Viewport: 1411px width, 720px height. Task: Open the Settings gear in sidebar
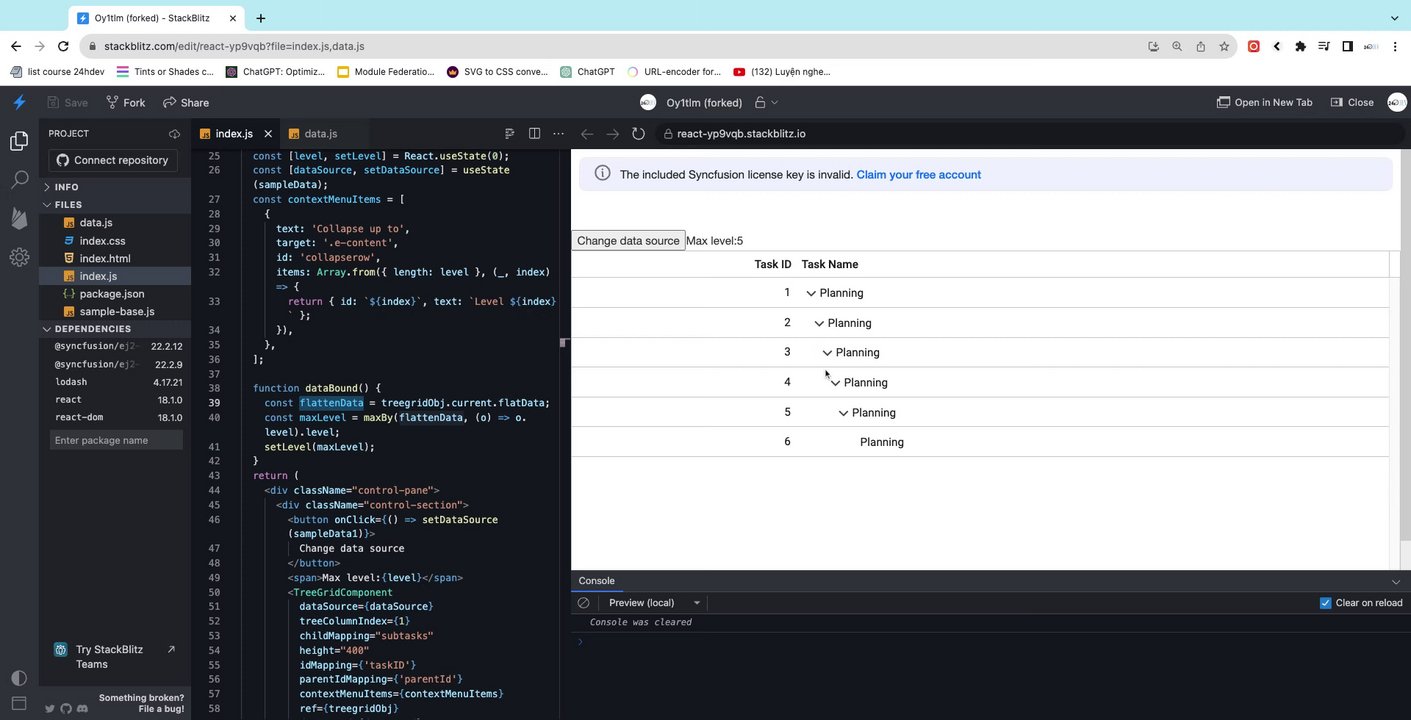[19, 257]
